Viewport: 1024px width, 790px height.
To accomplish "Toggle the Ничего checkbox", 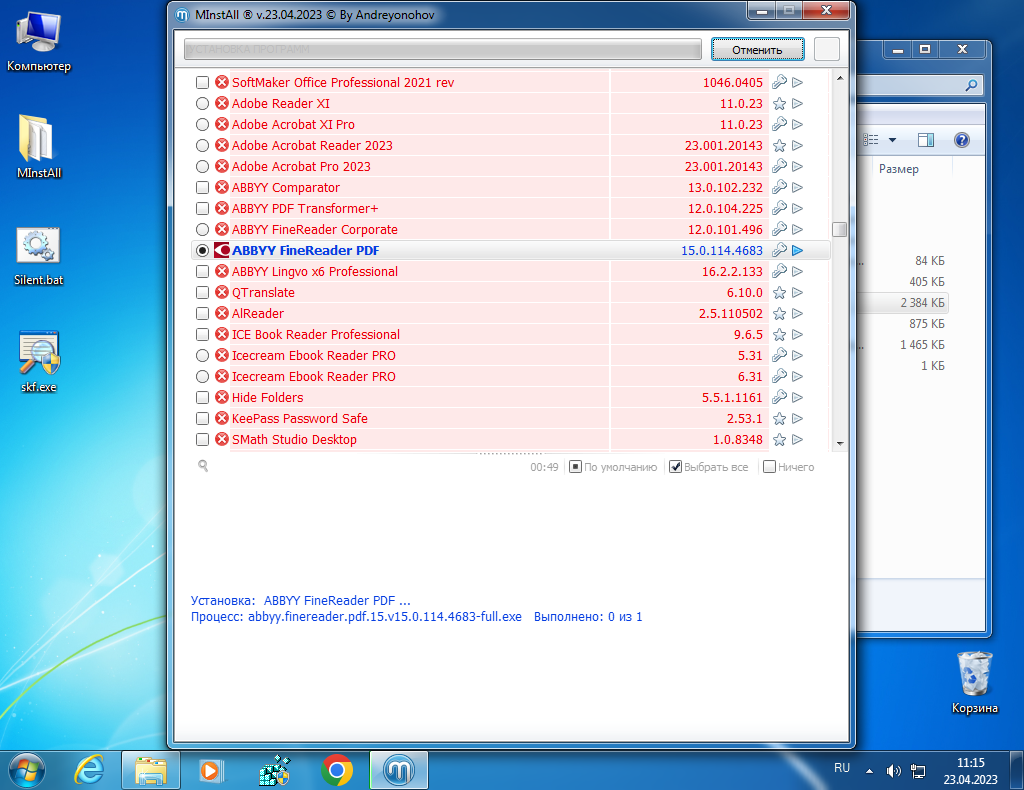I will coord(769,467).
